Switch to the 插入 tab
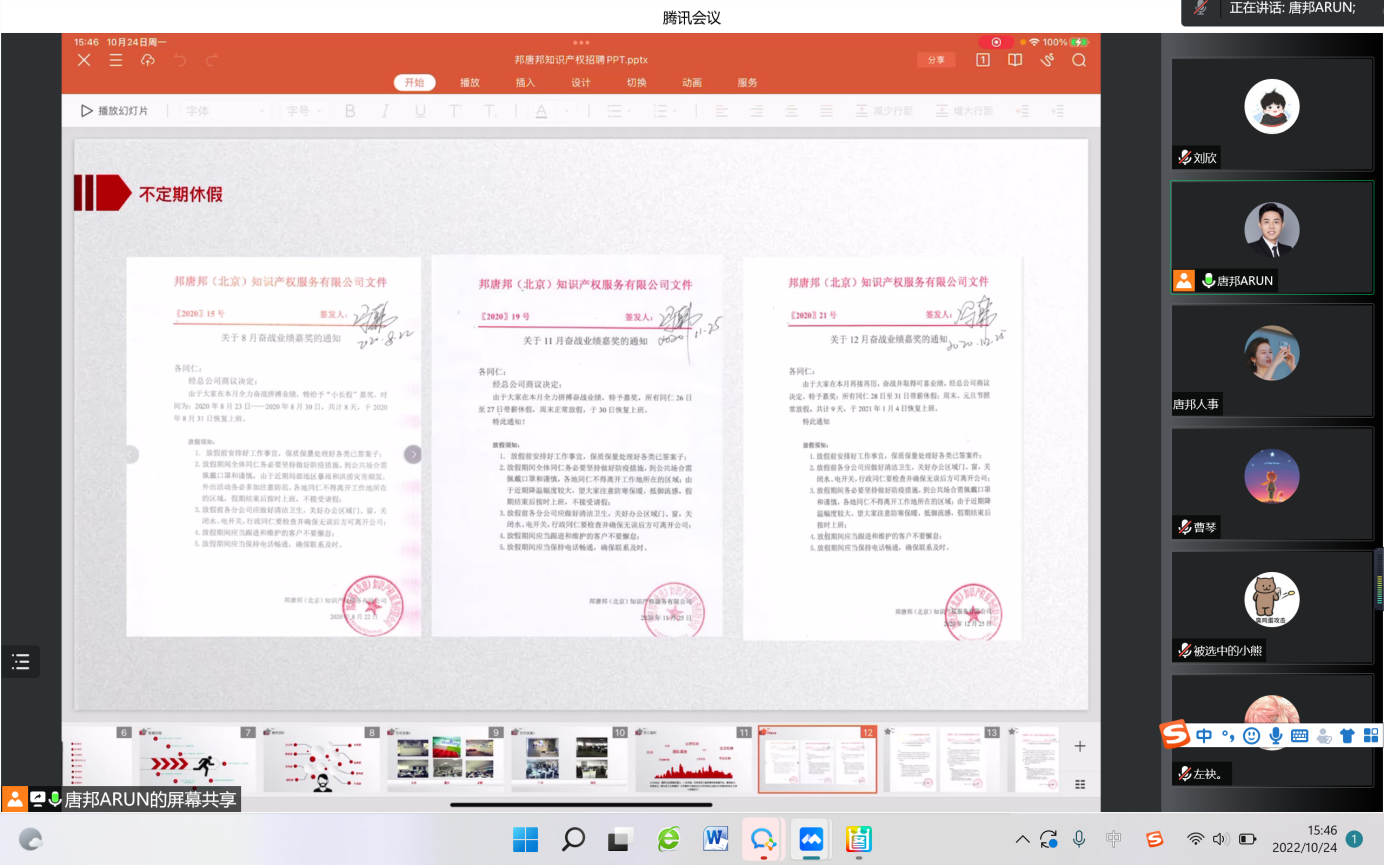Screen dimensions: 1384x865 [x=525, y=83]
